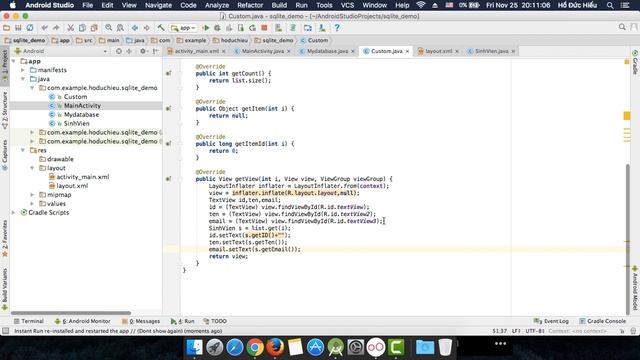Click the Search Everywhere magnifier icon
Viewport: 640px width, 360px height.
pyautogui.click(x=622, y=27)
